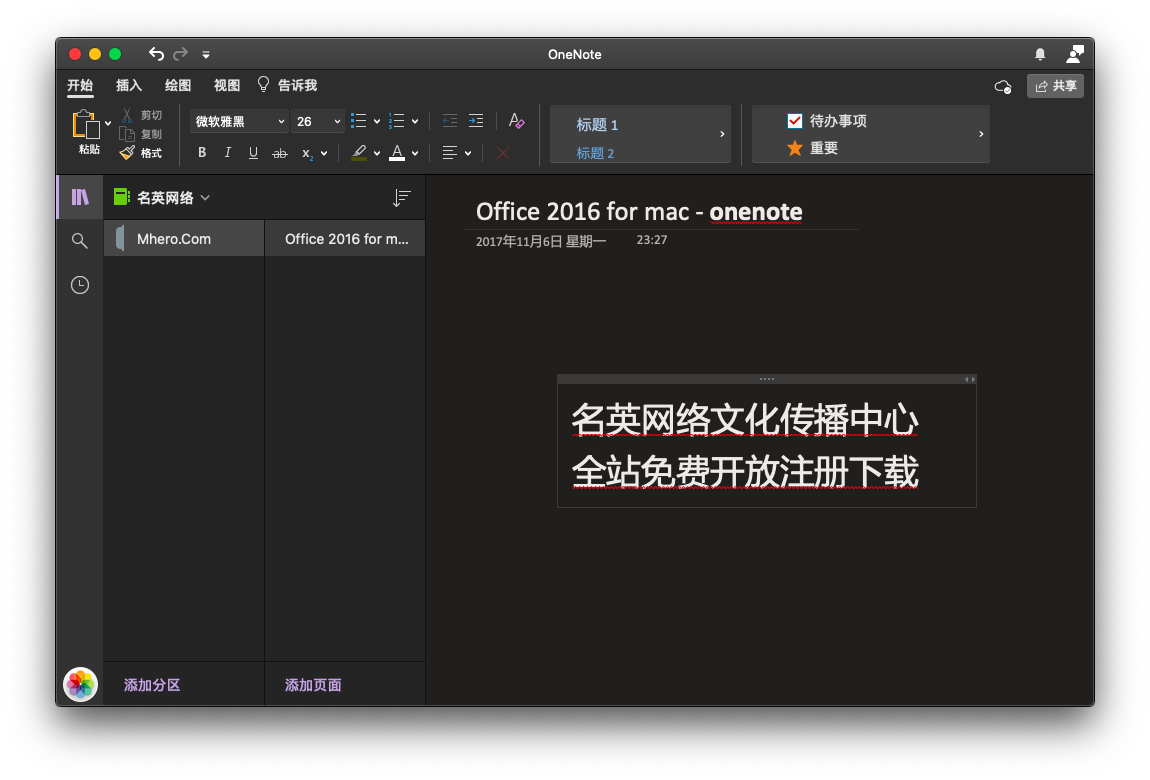Apply numbered list
The width and height of the screenshot is (1150, 780).
[x=397, y=121]
